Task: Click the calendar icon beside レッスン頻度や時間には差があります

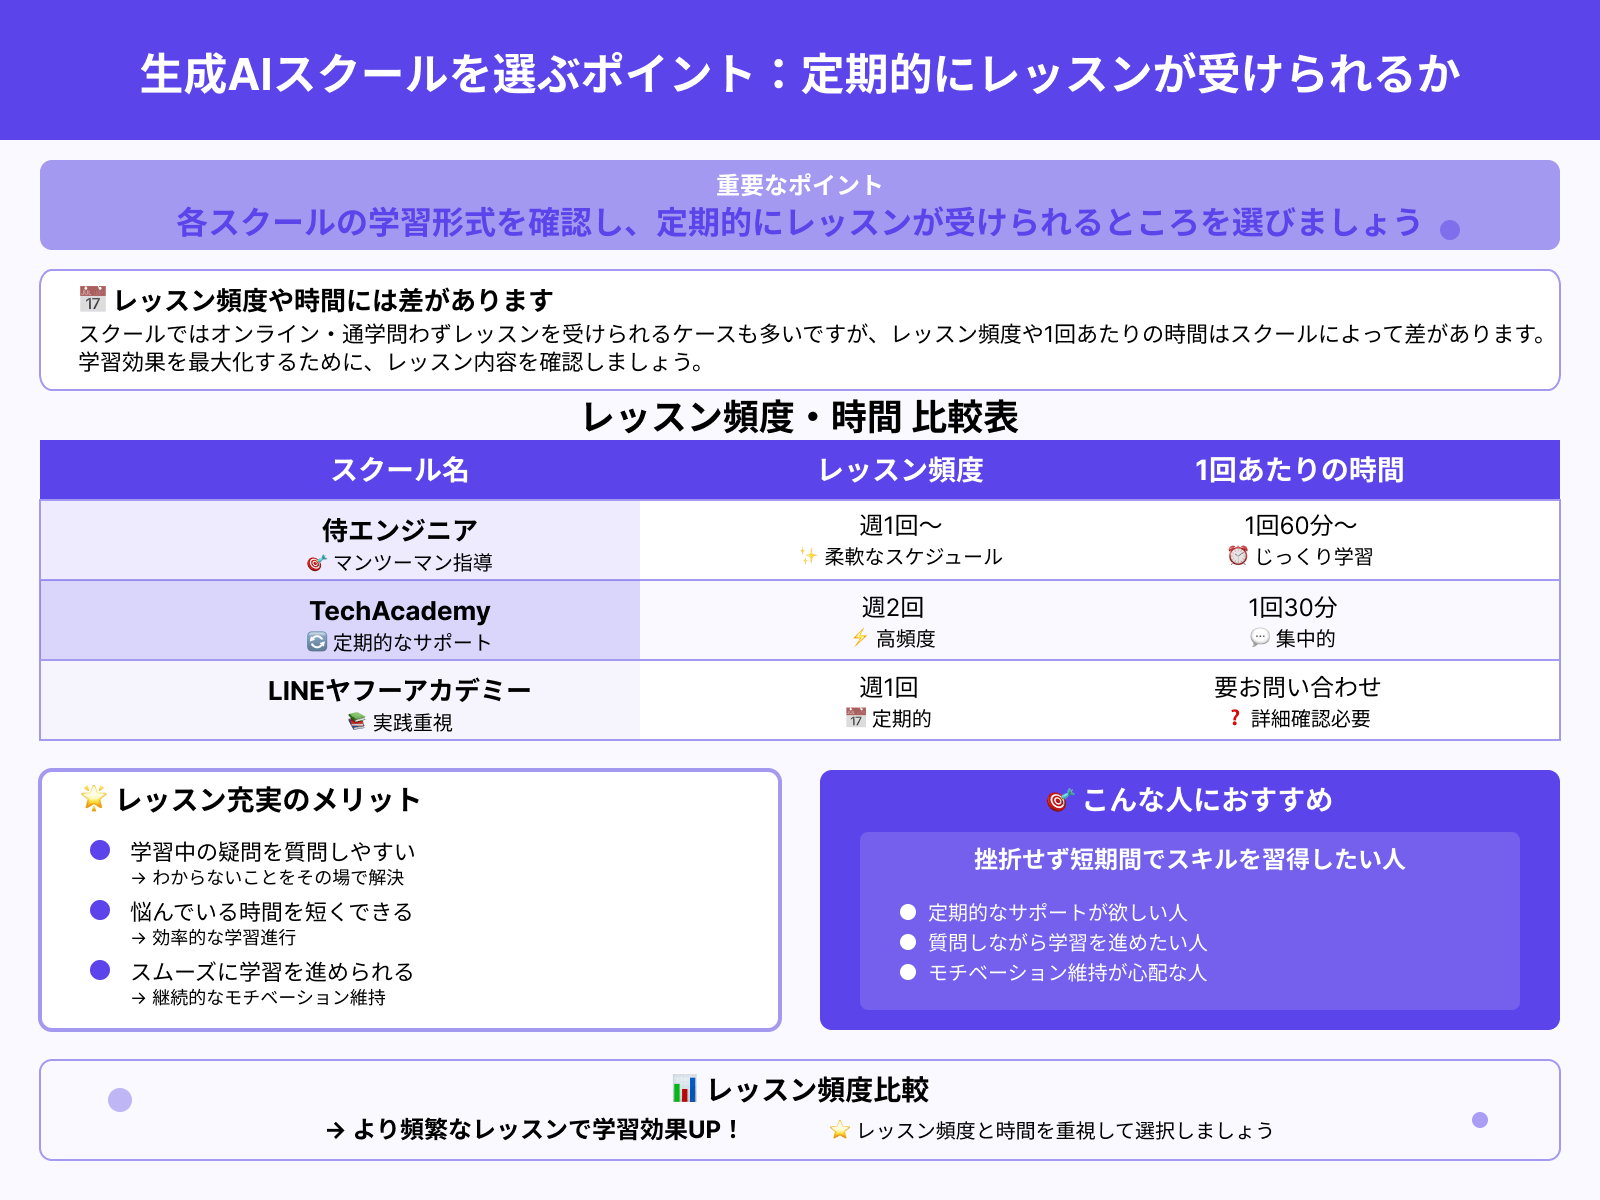Action: [x=93, y=299]
